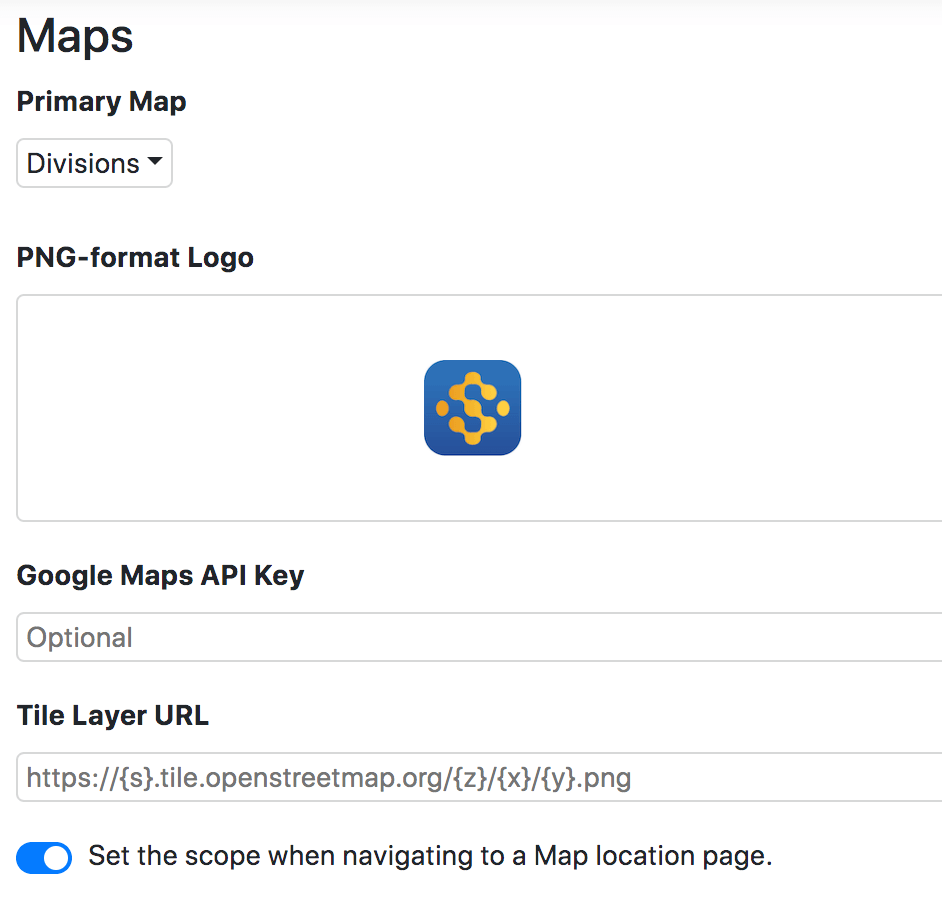Click the Google Maps API Key heading

pyautogui.click(x=160, y=575)
